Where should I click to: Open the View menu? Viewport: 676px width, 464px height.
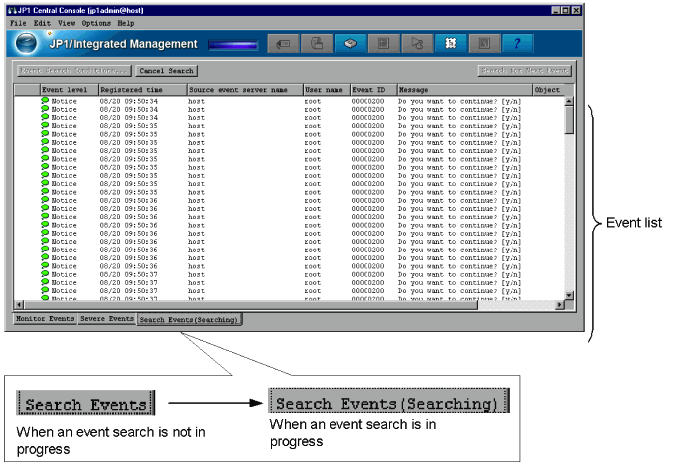click(66, 22)
